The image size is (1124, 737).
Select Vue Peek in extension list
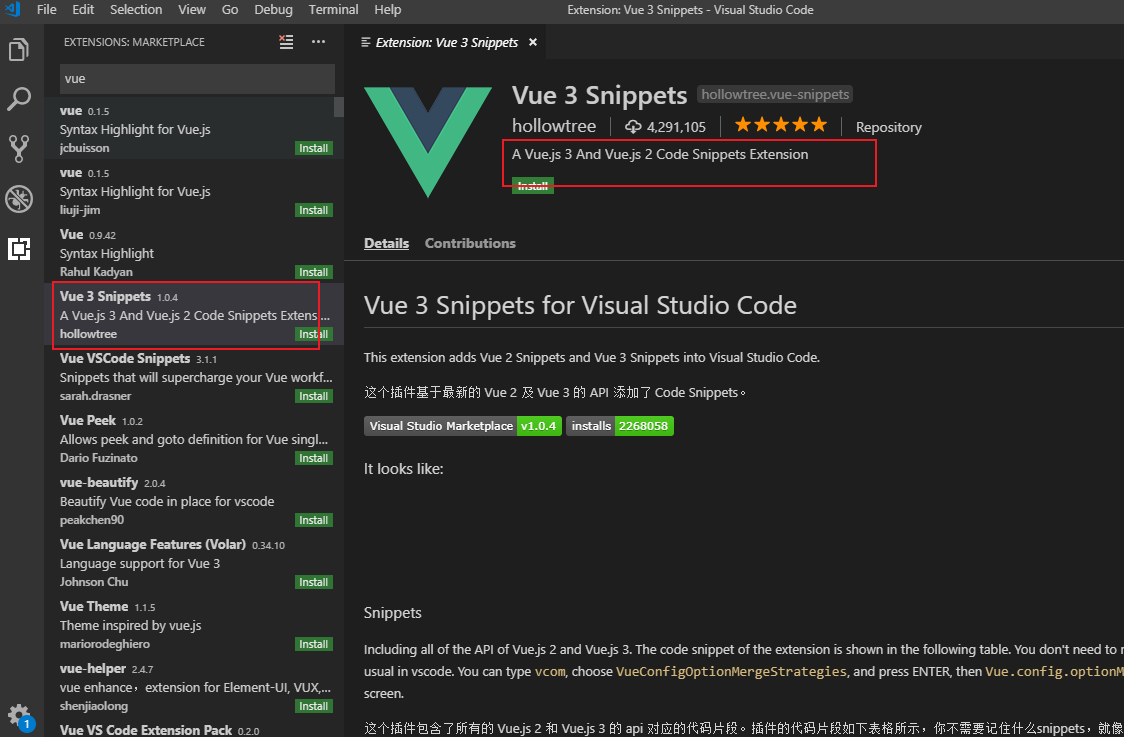(194, 439)
